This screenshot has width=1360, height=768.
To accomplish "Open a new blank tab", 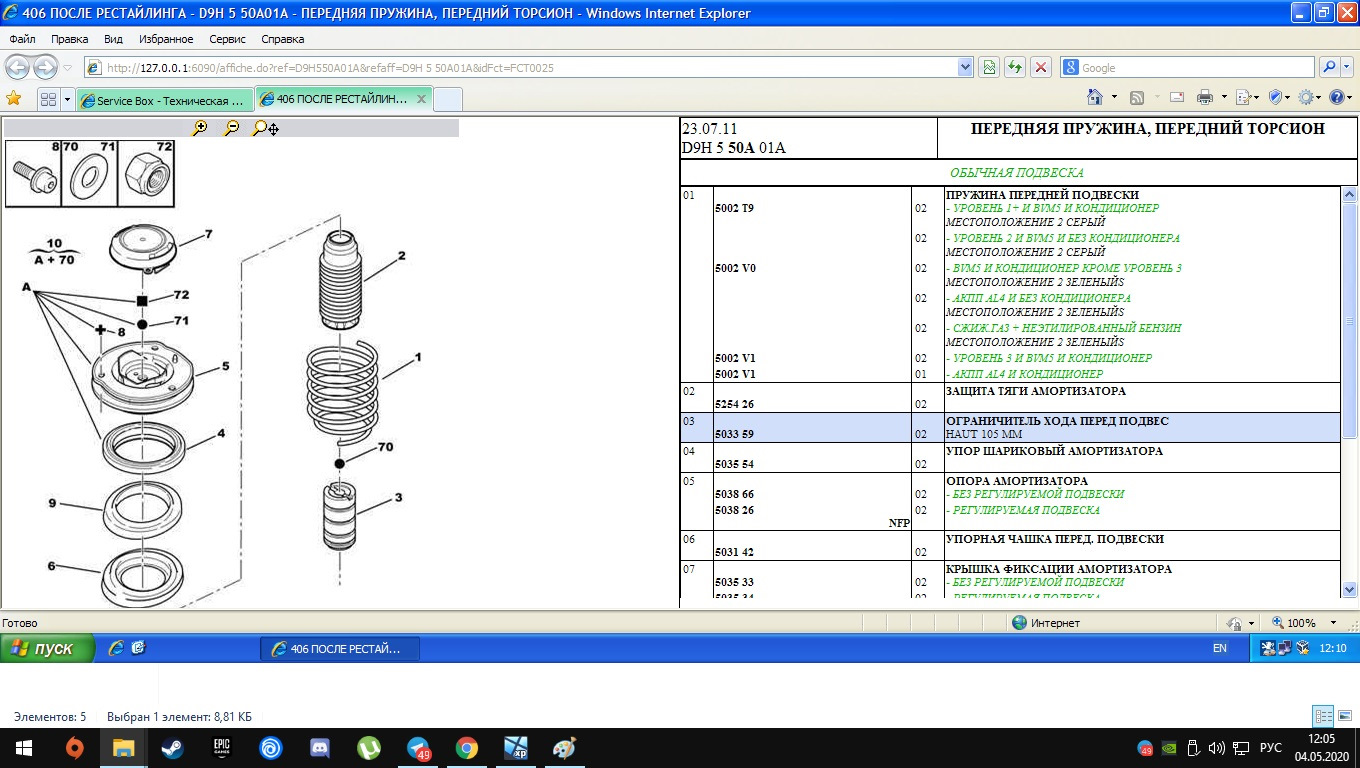I will pyautogui.click(x=448, y=100).
